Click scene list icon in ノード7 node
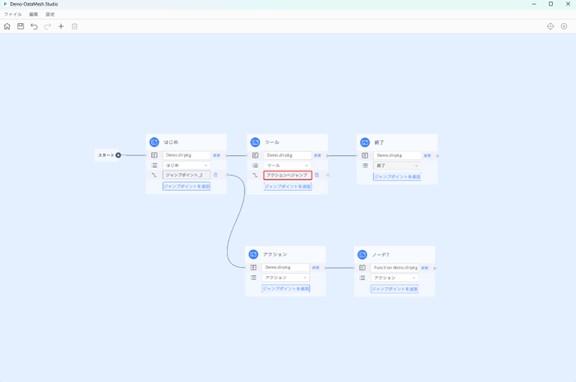The width and height of the screenshot is (576, 382). [362, 278]
